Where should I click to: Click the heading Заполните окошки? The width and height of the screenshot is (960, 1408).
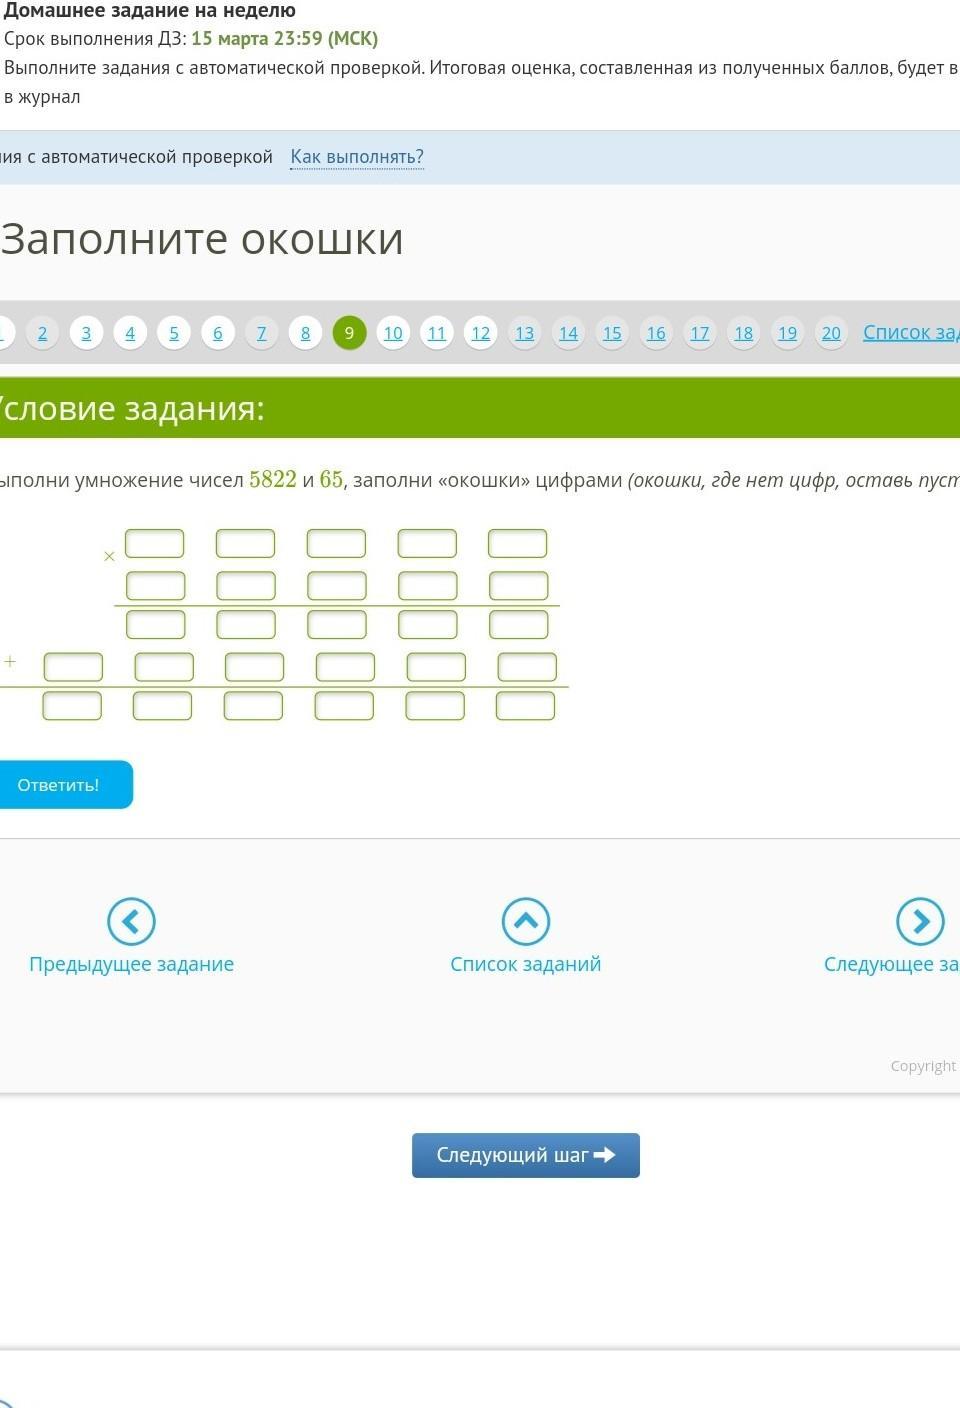[202, 239]
